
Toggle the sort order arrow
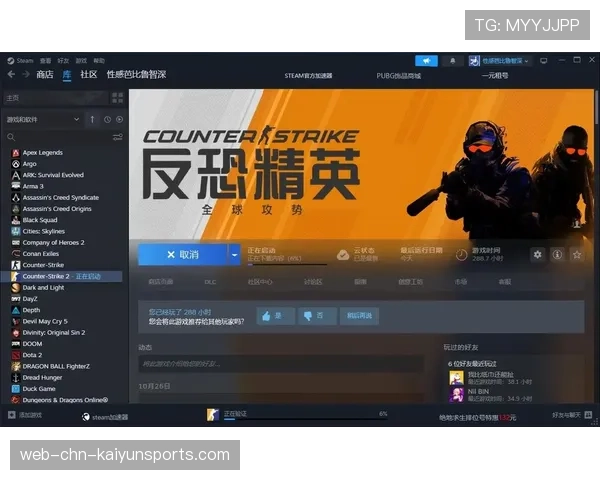tap(92, 119)
